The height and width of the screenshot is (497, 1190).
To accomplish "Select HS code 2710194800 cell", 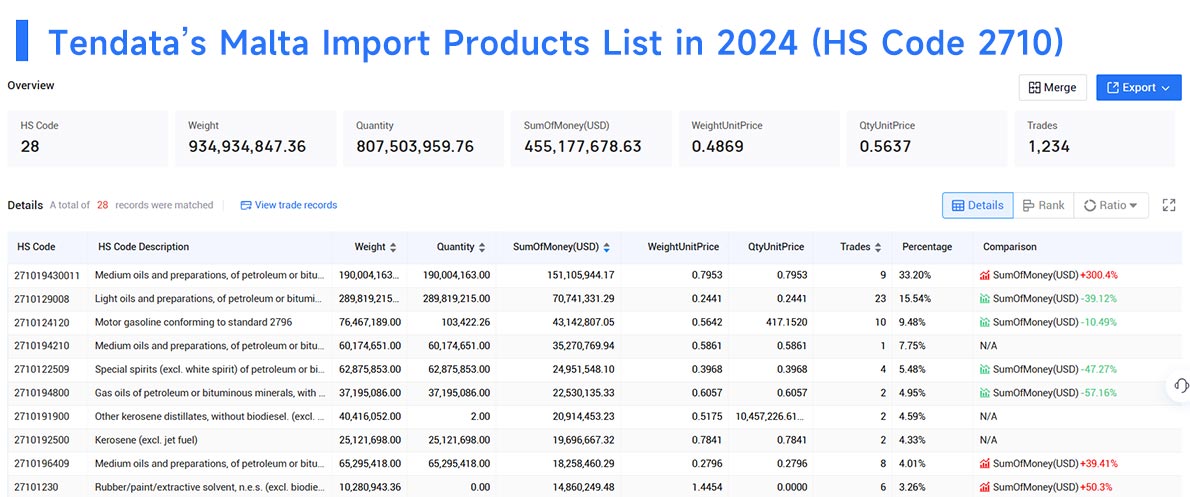I will (42, 392).
